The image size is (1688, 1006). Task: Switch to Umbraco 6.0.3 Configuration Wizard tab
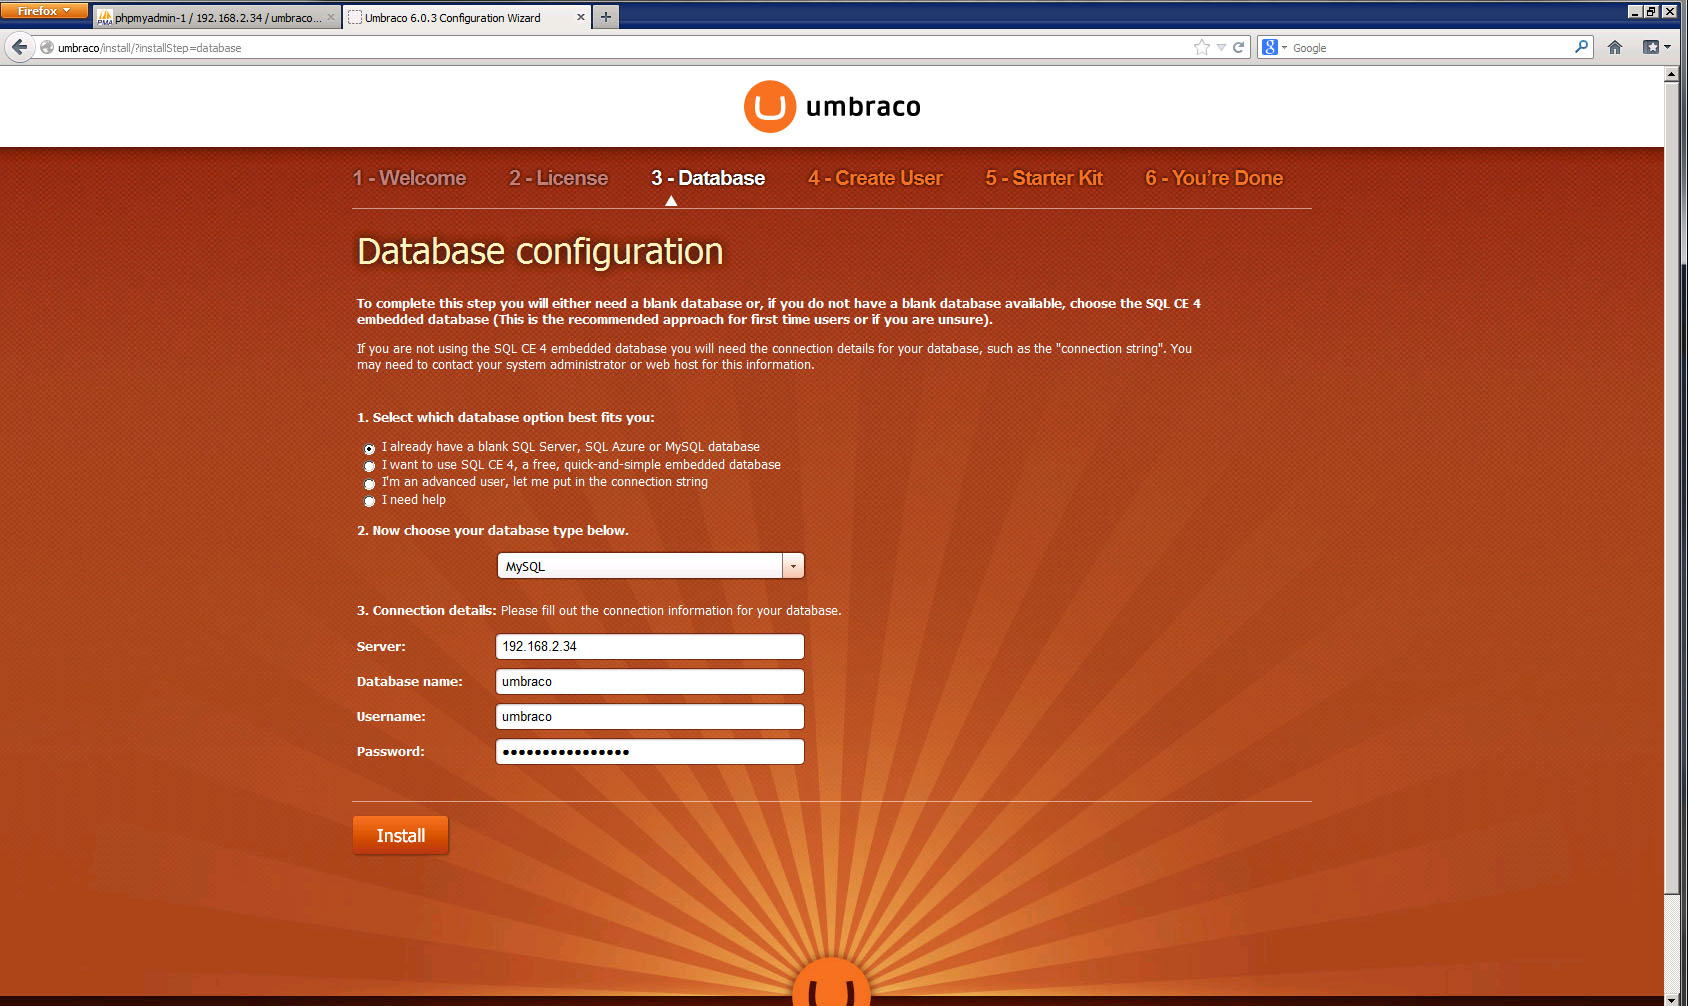(466, 17)
